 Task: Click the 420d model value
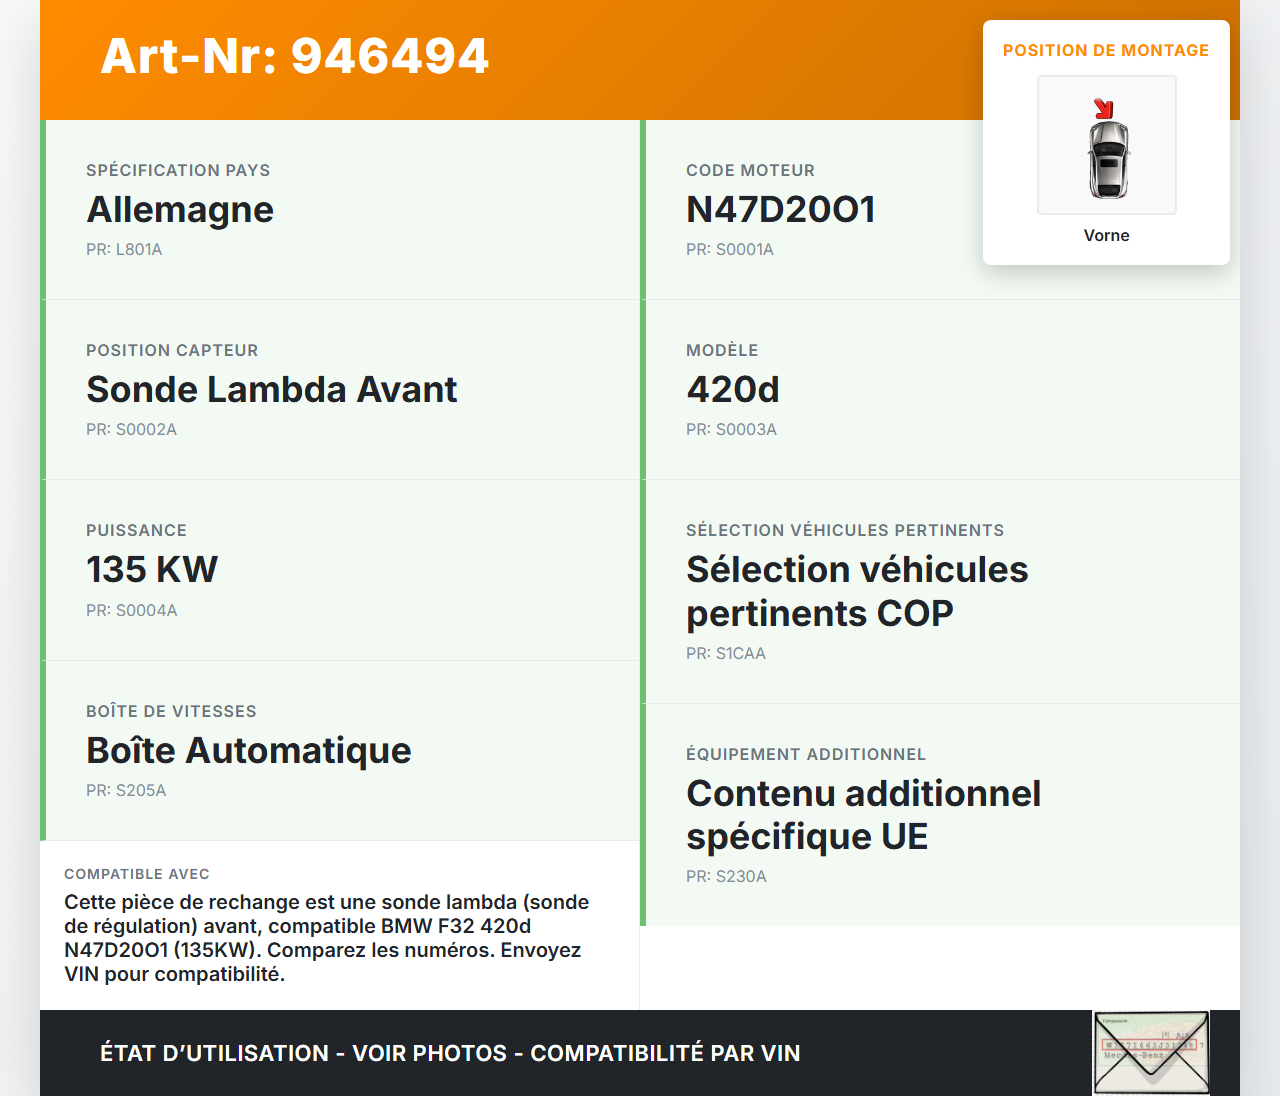pyautogui.click(x=732, y=390)
